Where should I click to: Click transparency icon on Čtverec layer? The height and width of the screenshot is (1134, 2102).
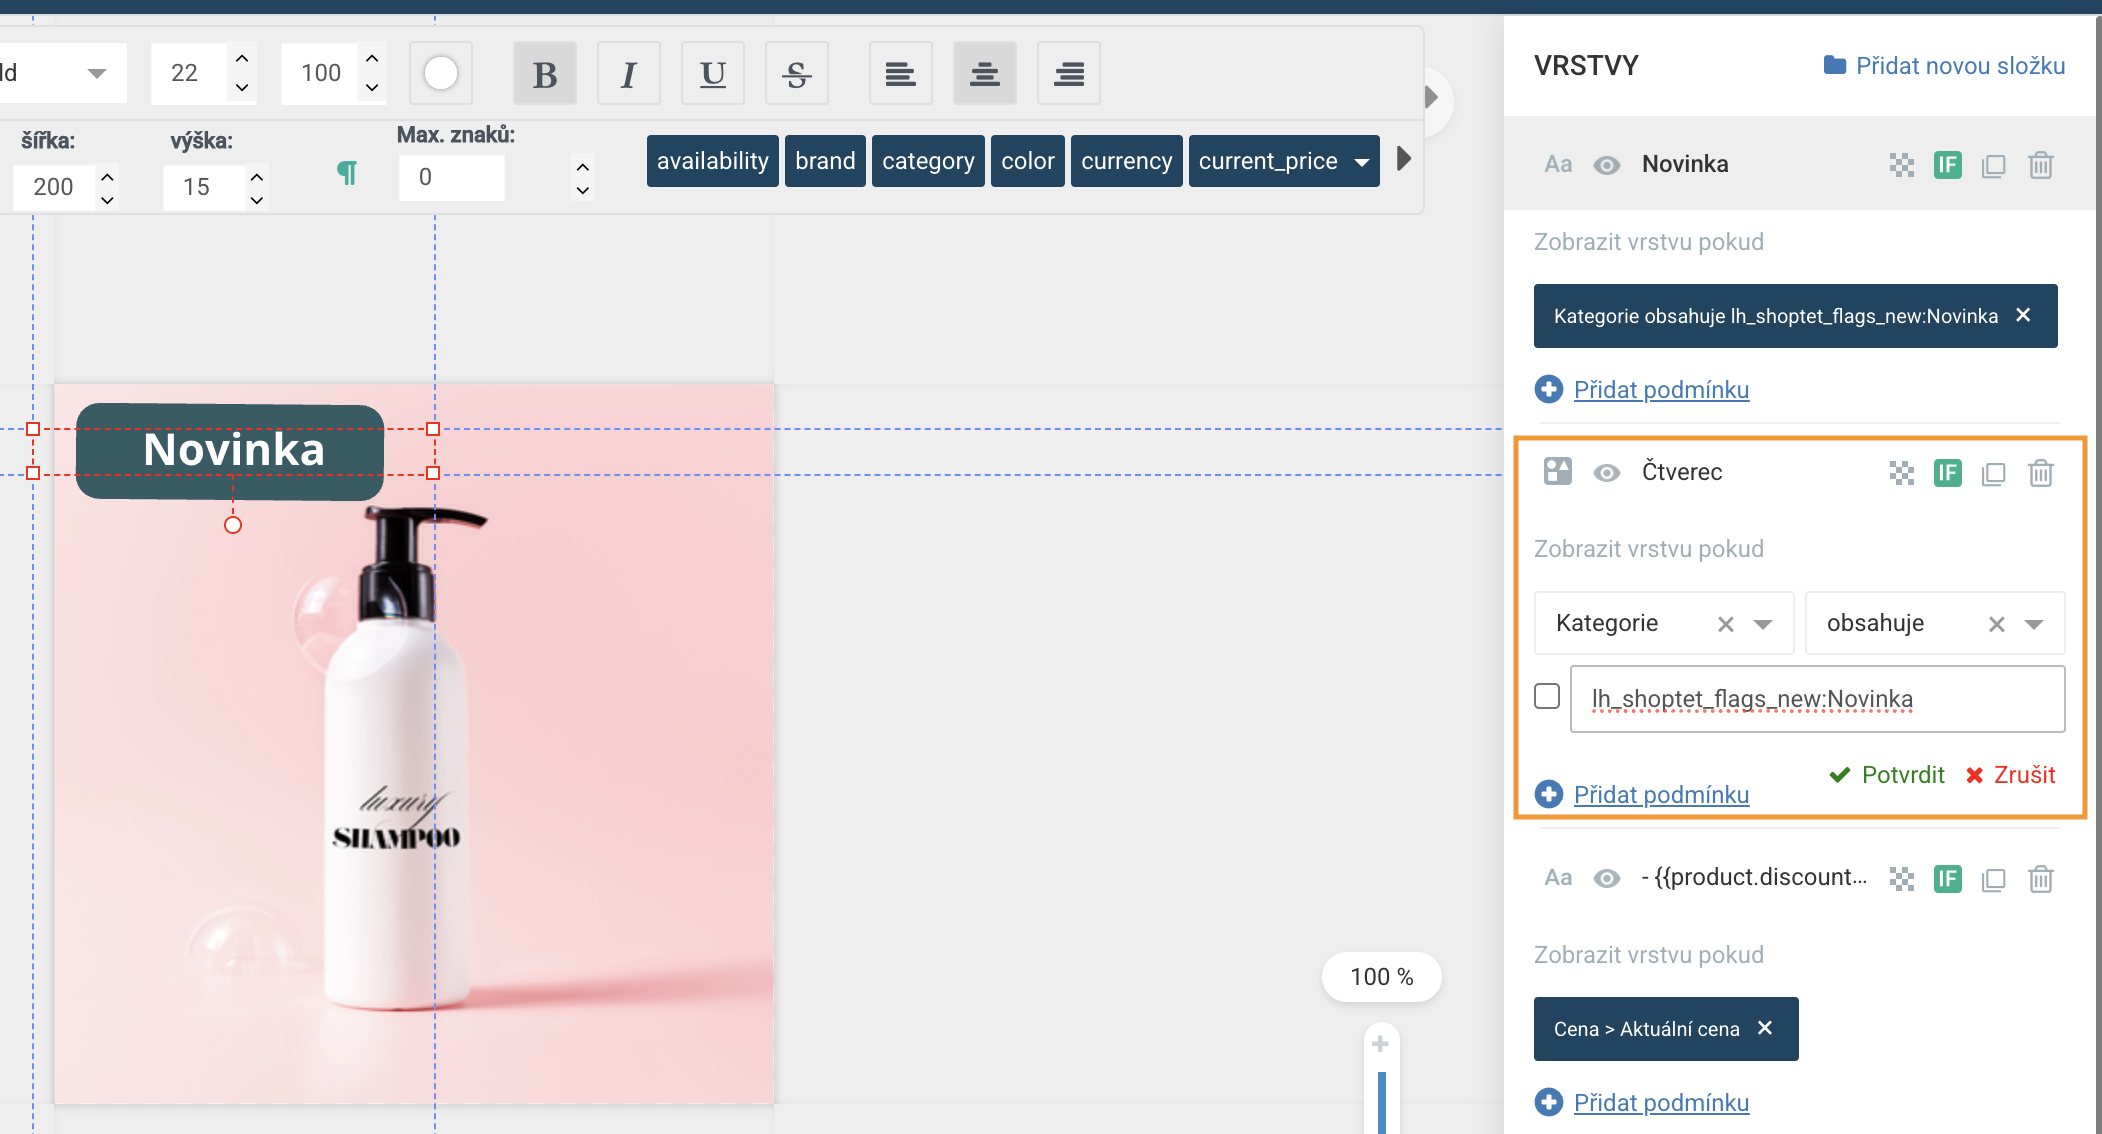[x=1901, y=473]
